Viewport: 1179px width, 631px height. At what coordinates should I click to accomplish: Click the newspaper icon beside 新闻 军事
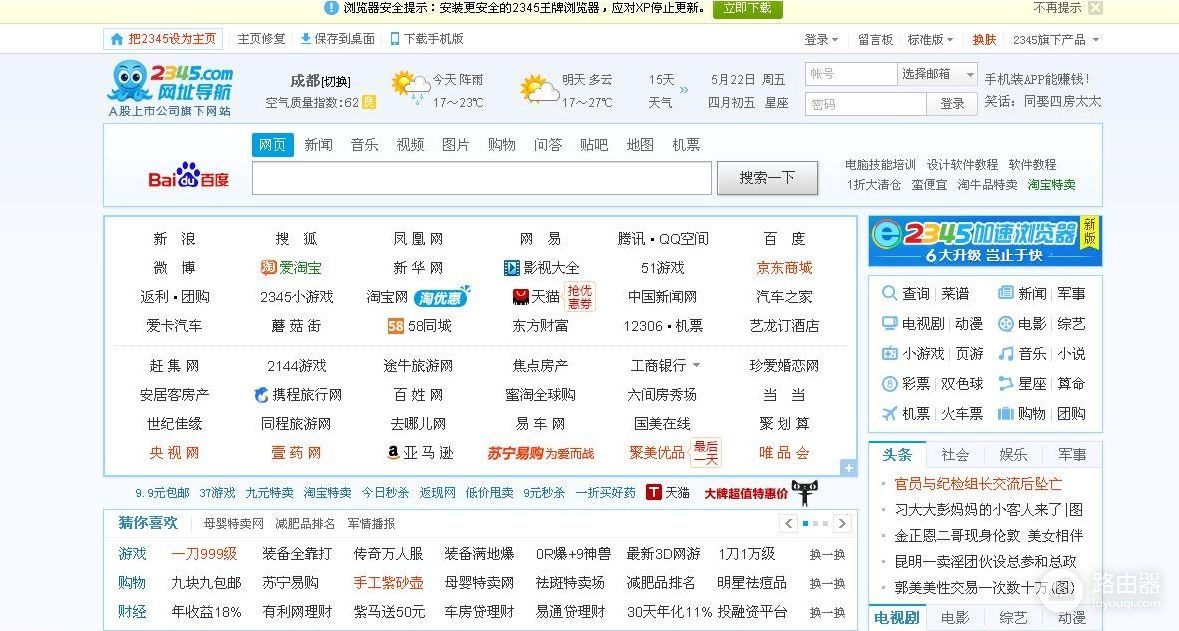click(1005, 293)
